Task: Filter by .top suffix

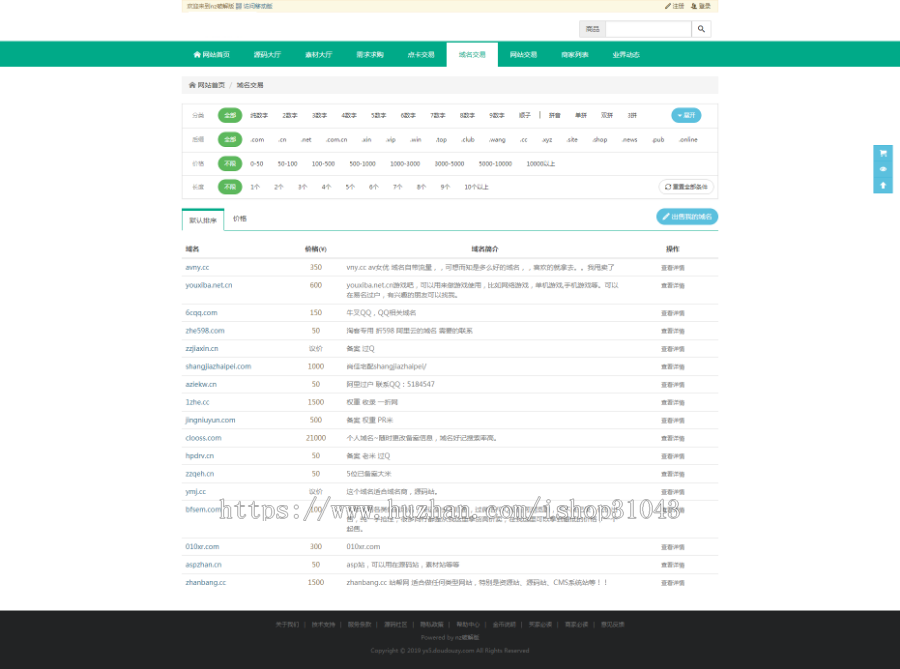Action: (441, 139)
